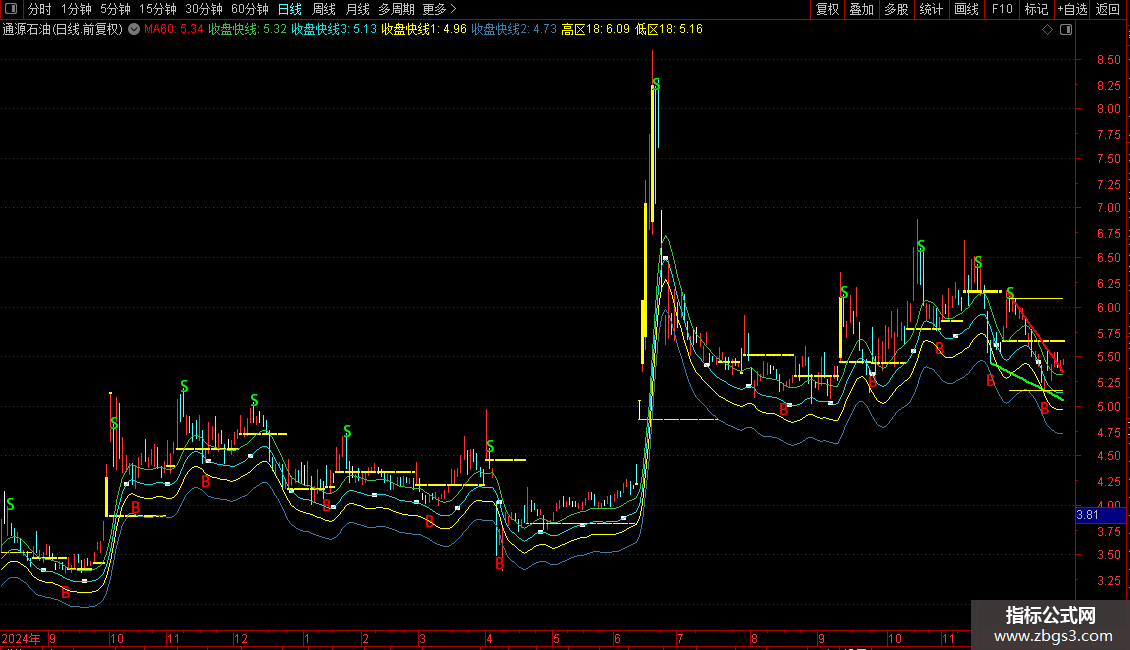Expand the indicator dropdown next to 通源石油 title
This screenshot has width=1130, height=650.
134,29
